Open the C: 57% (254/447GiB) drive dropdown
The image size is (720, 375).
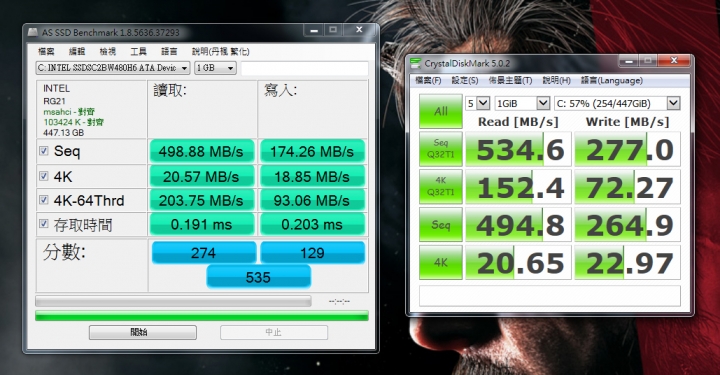(617, 103)
